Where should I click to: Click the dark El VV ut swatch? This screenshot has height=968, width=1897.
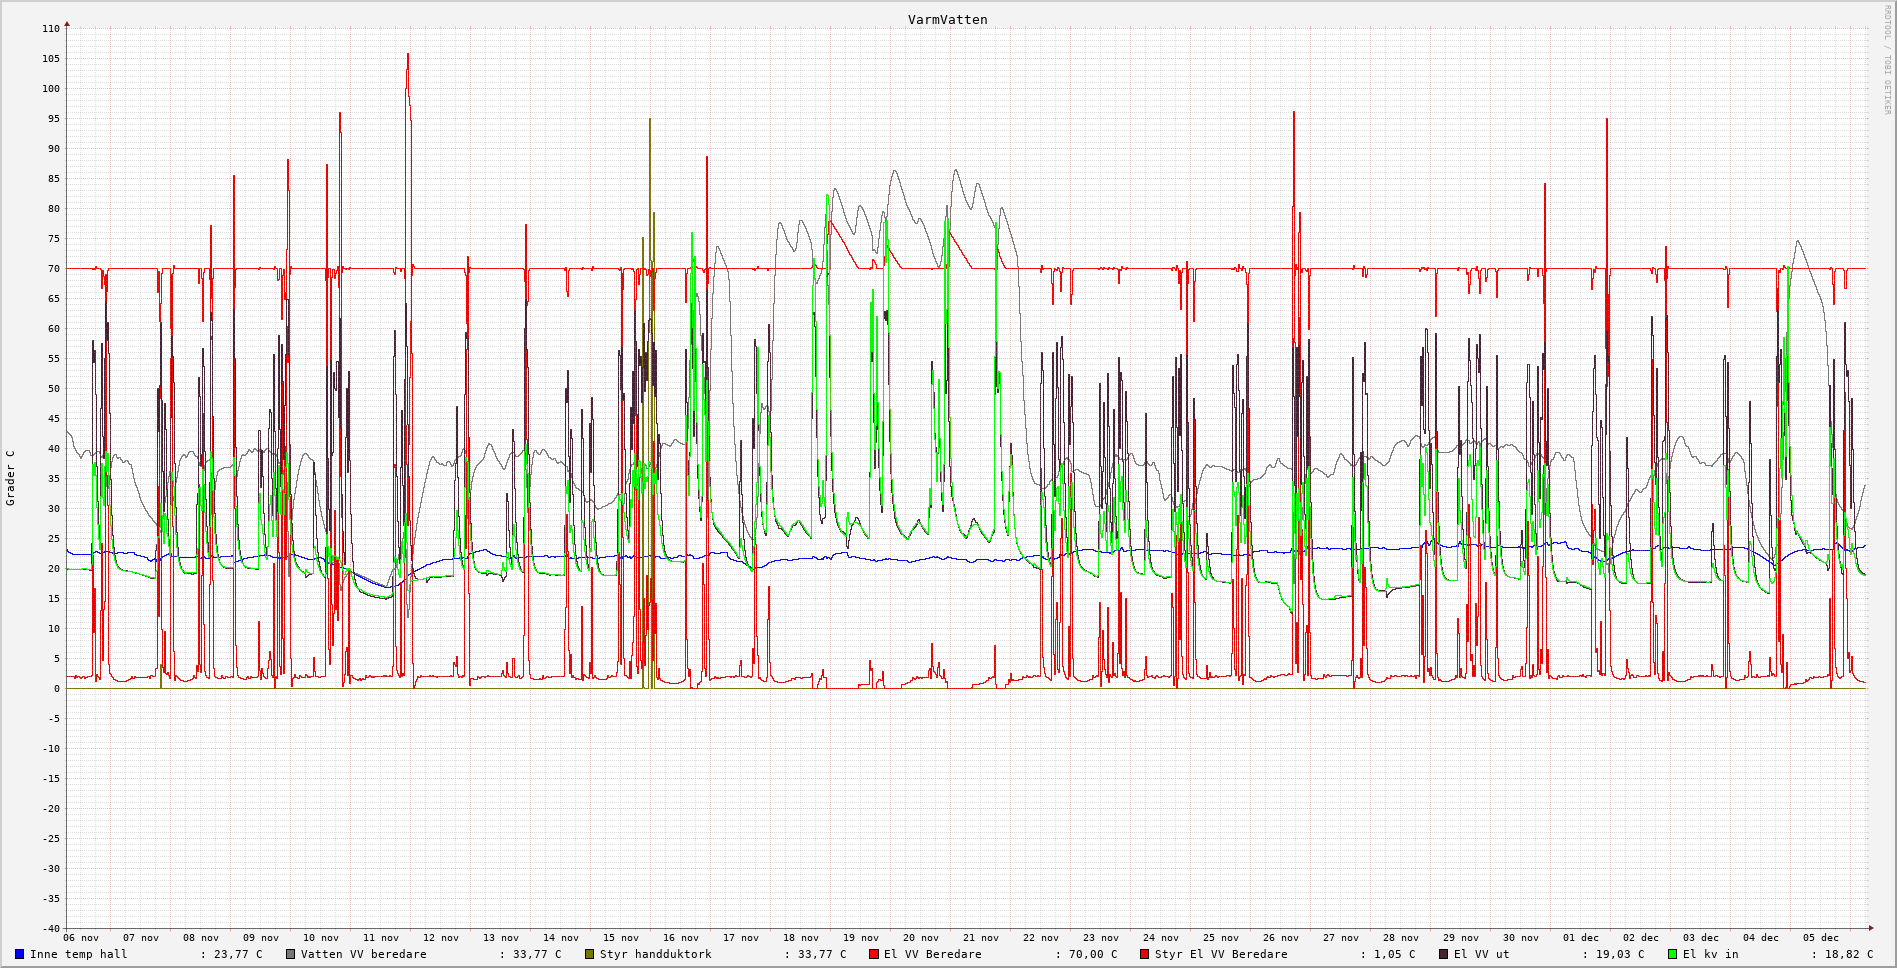click(1444, 954)
